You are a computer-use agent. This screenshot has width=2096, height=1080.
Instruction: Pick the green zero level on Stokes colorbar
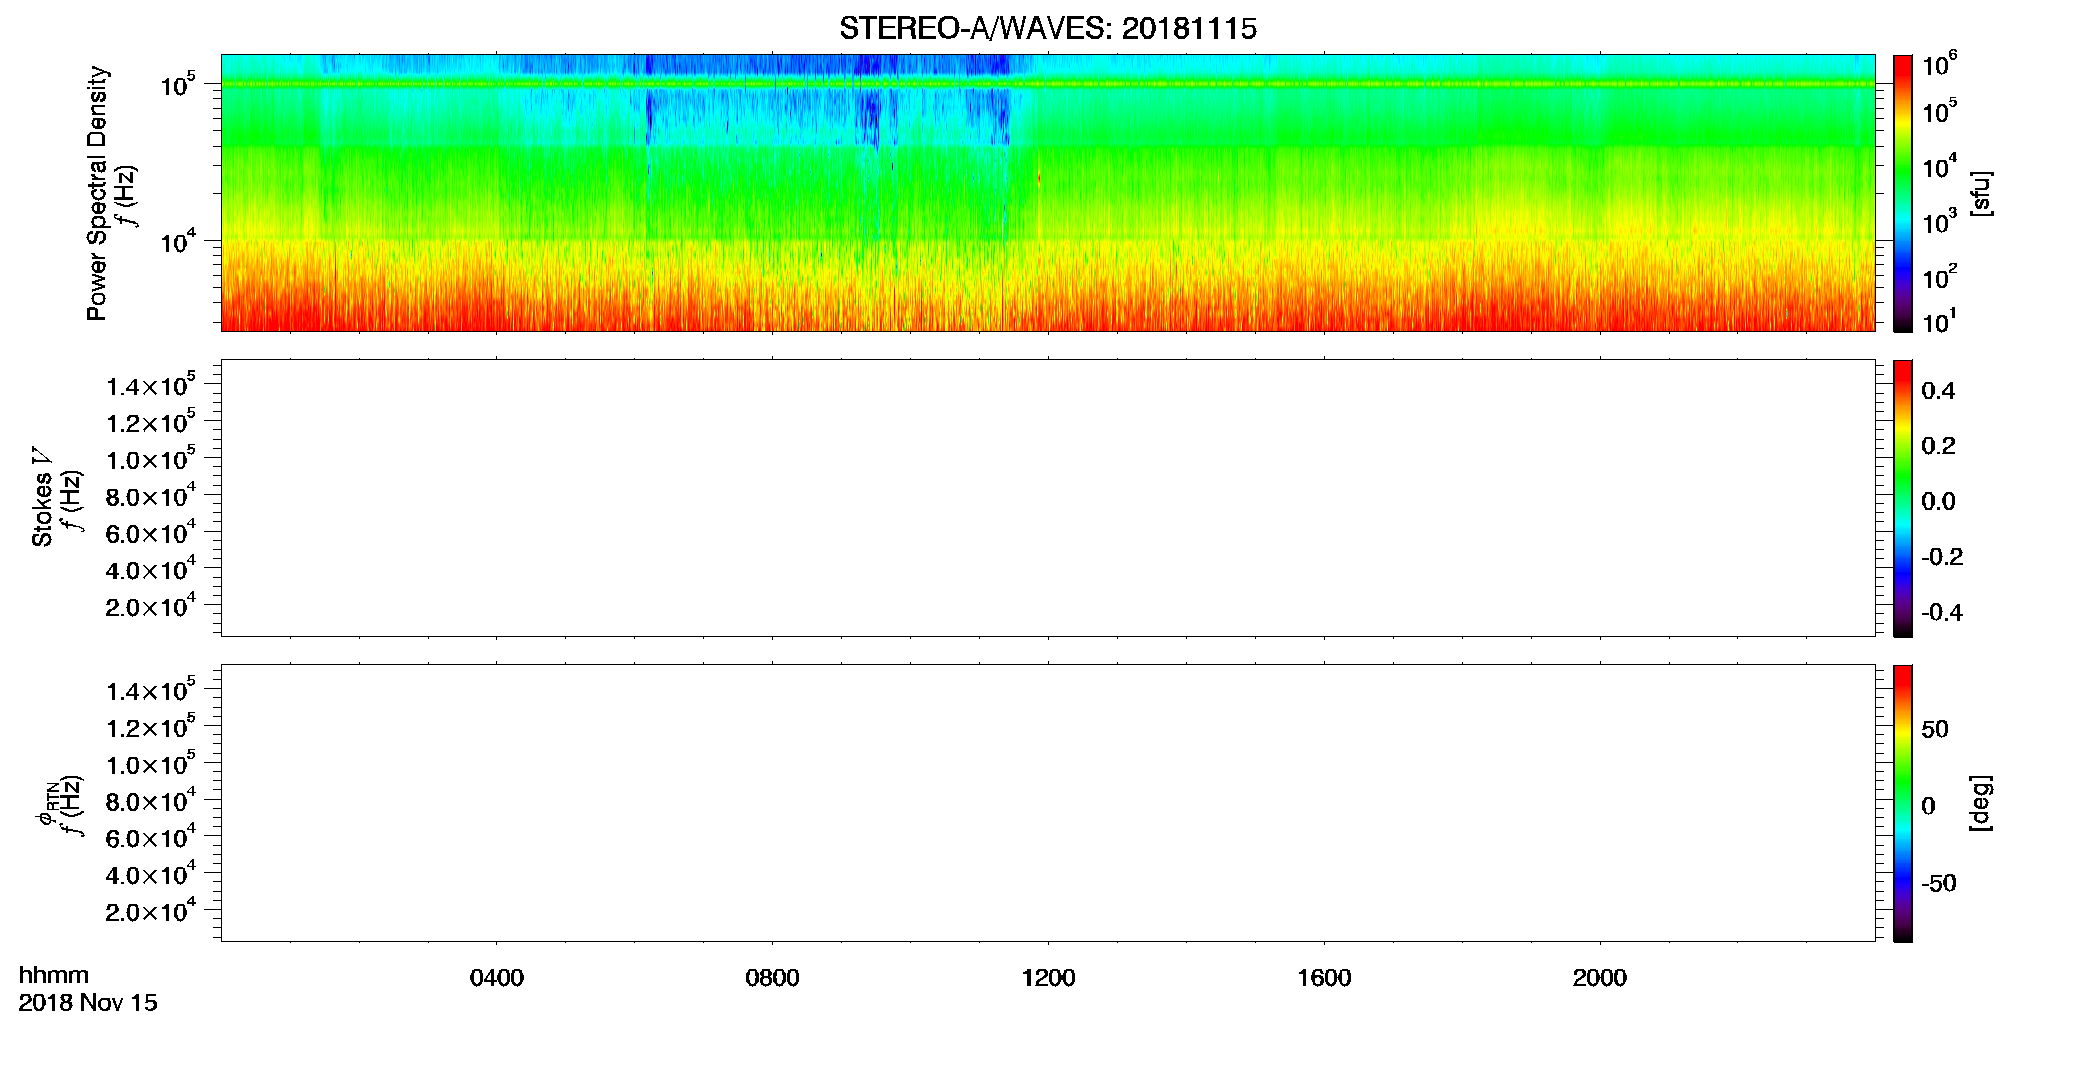coord(1902,500)
